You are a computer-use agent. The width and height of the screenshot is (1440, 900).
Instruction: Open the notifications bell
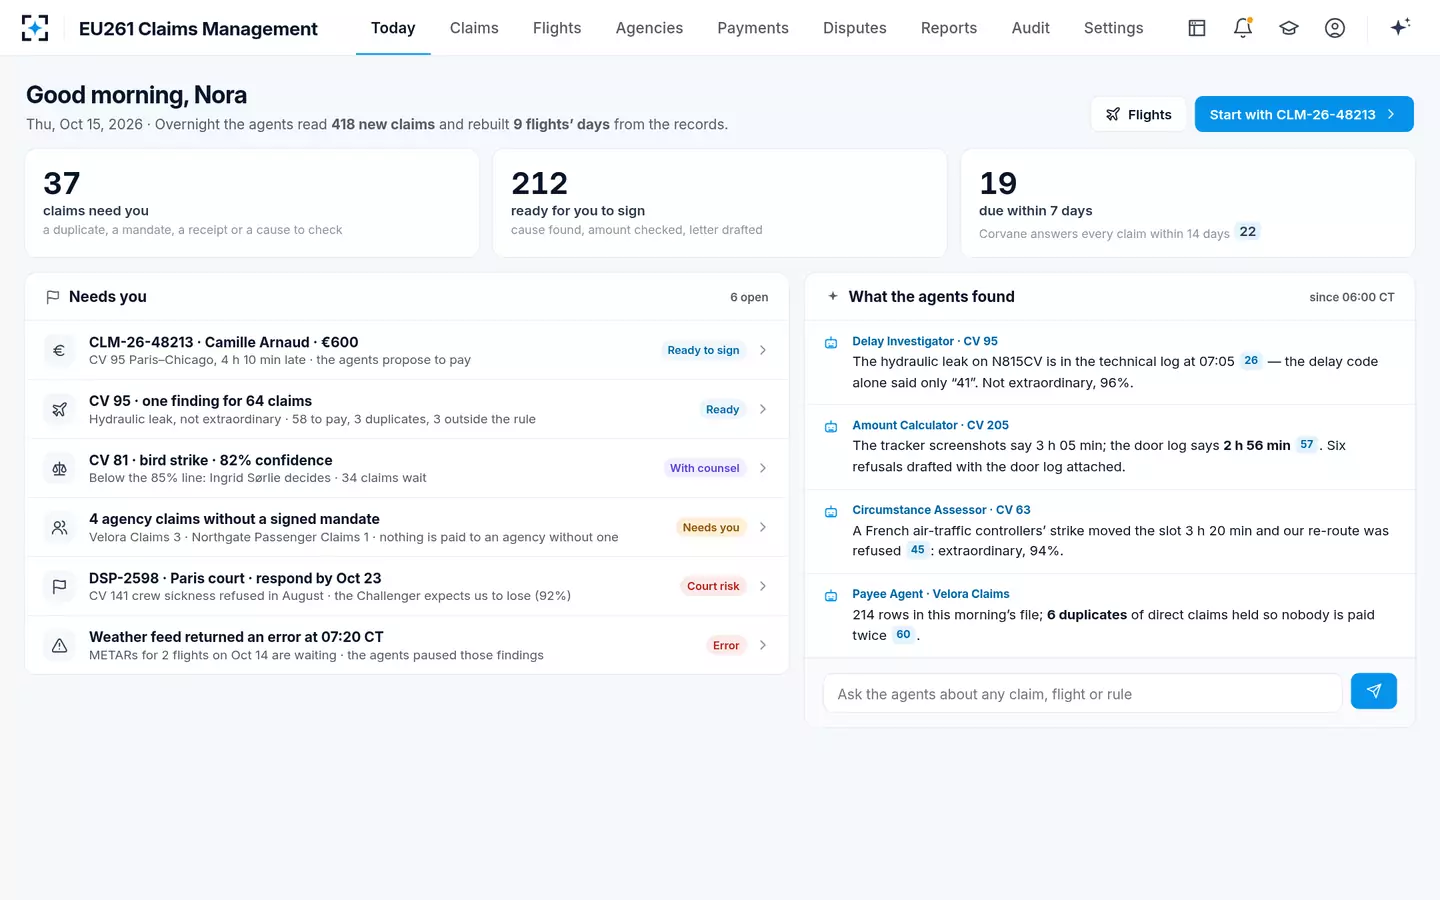pos(1243,28)
